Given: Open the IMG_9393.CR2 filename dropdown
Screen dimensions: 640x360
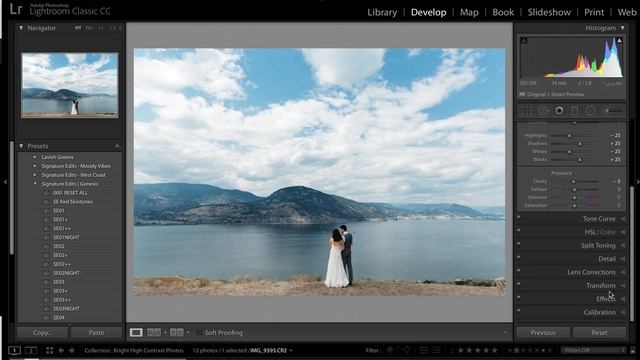Looking at the screenshot, I should coord(271,350).
